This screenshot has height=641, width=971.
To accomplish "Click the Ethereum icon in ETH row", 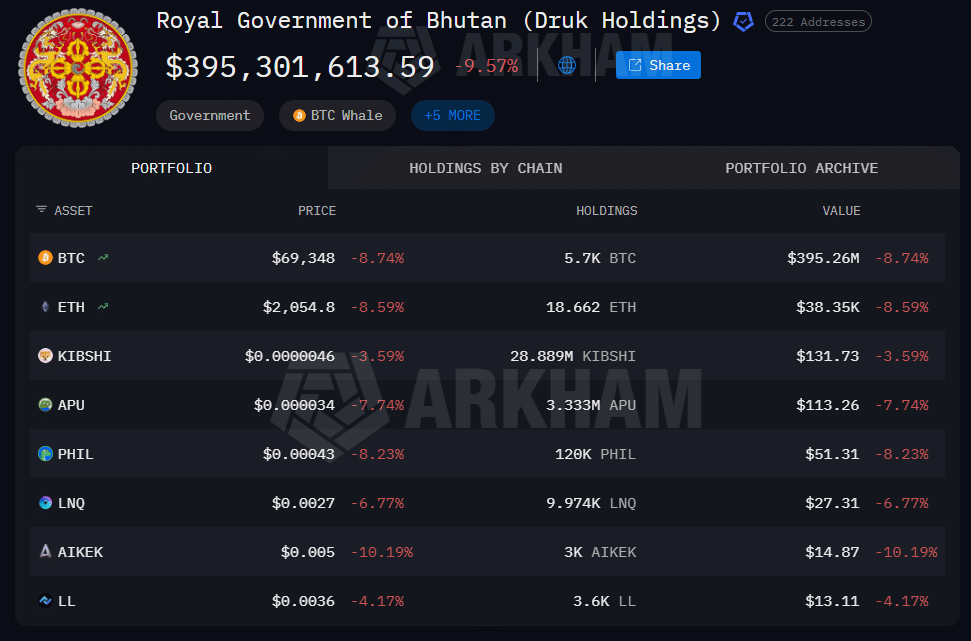I will coord(45,307).
